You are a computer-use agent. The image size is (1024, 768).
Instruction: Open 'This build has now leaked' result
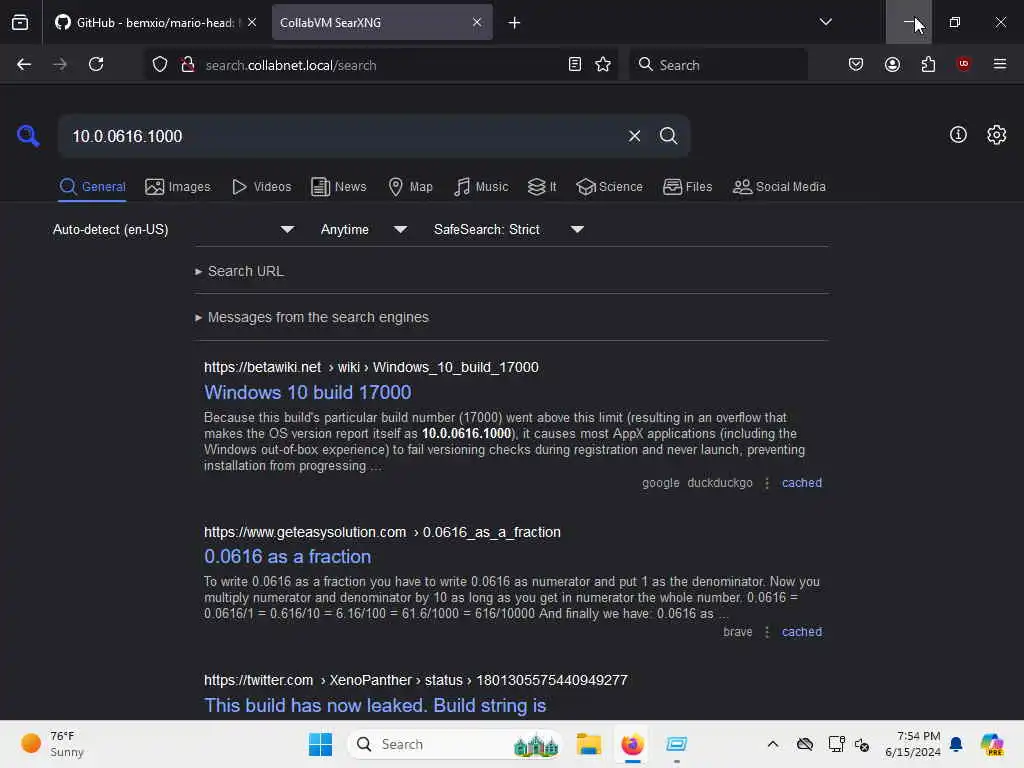point(375,705)
